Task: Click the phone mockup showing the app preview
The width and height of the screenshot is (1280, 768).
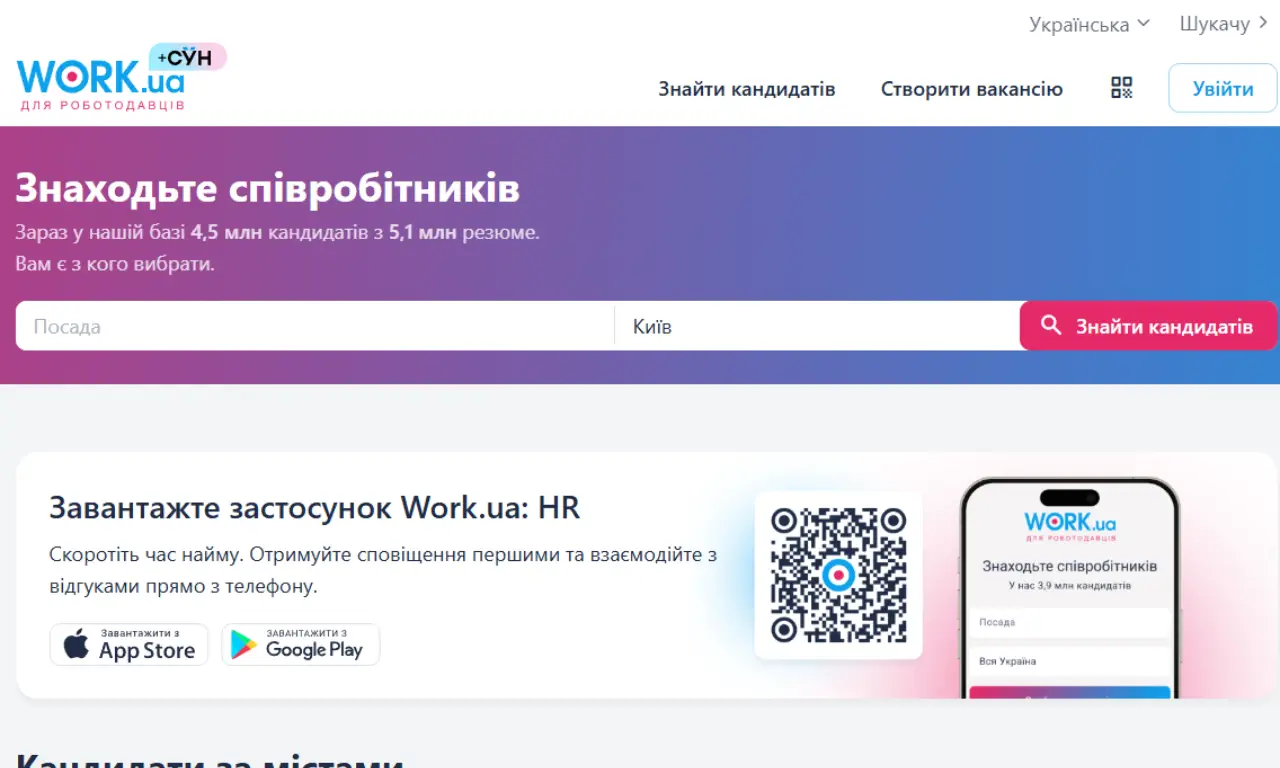Action: pos(1070,590)
